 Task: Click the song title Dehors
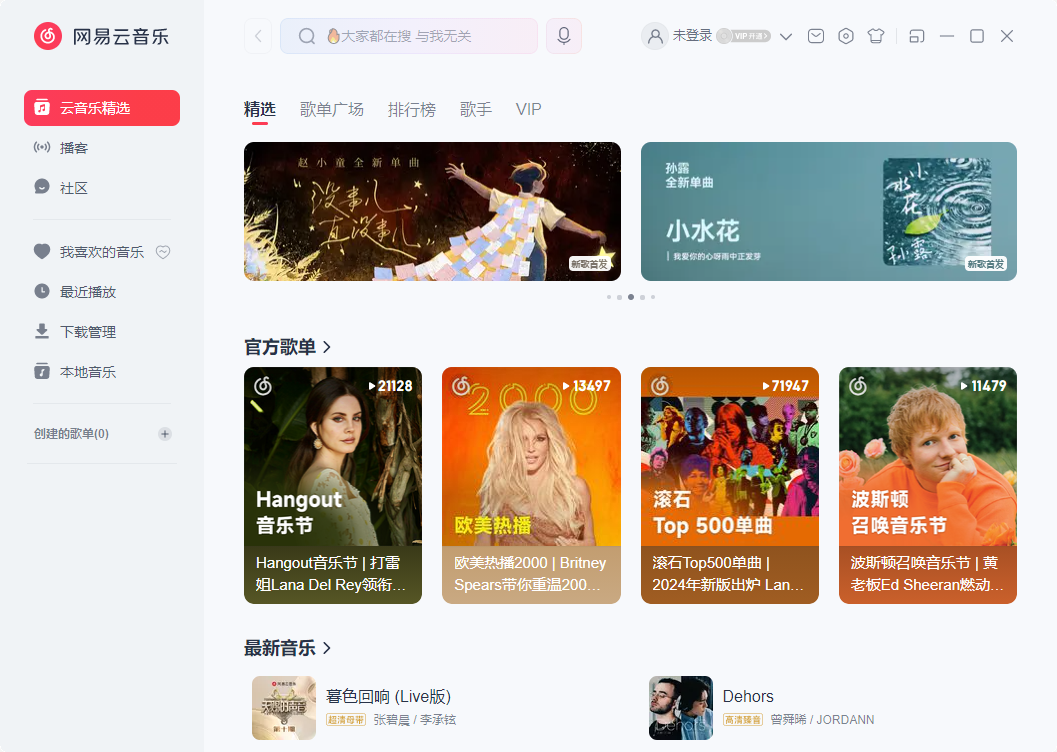click(748, 697)
